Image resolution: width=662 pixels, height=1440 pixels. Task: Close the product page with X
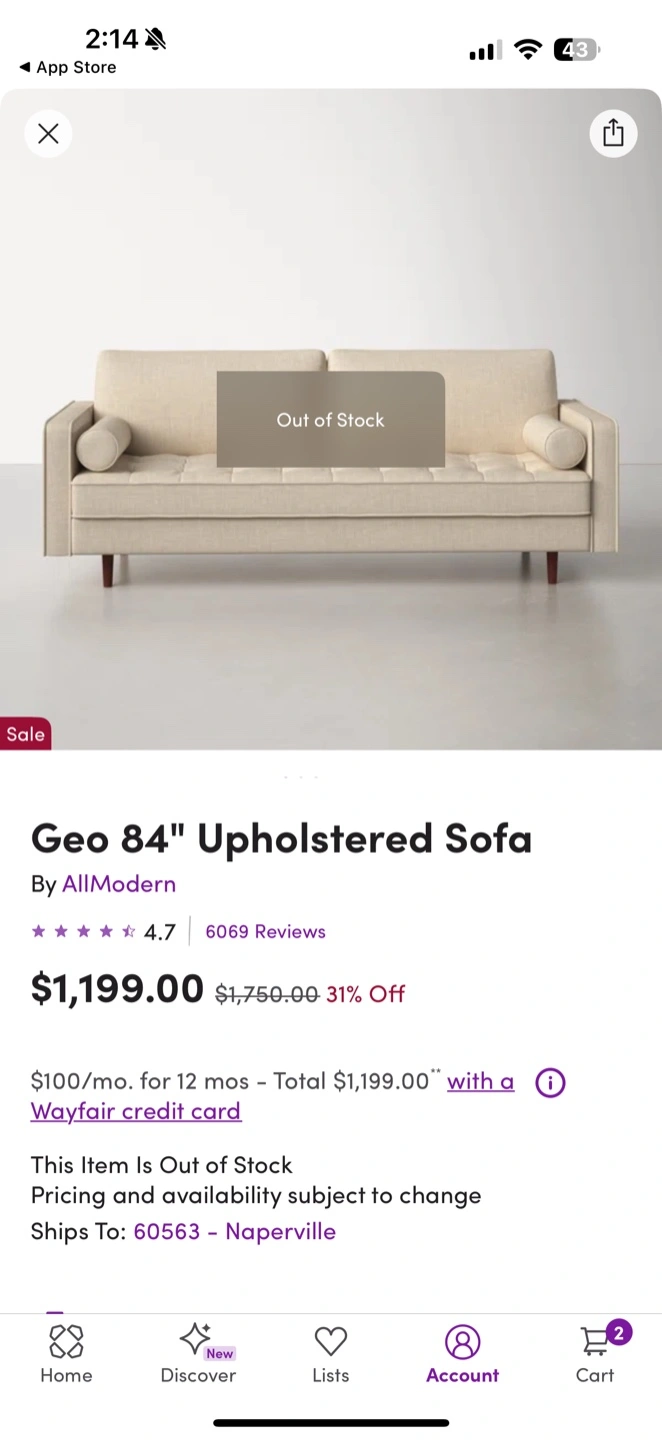click(48, 133)
